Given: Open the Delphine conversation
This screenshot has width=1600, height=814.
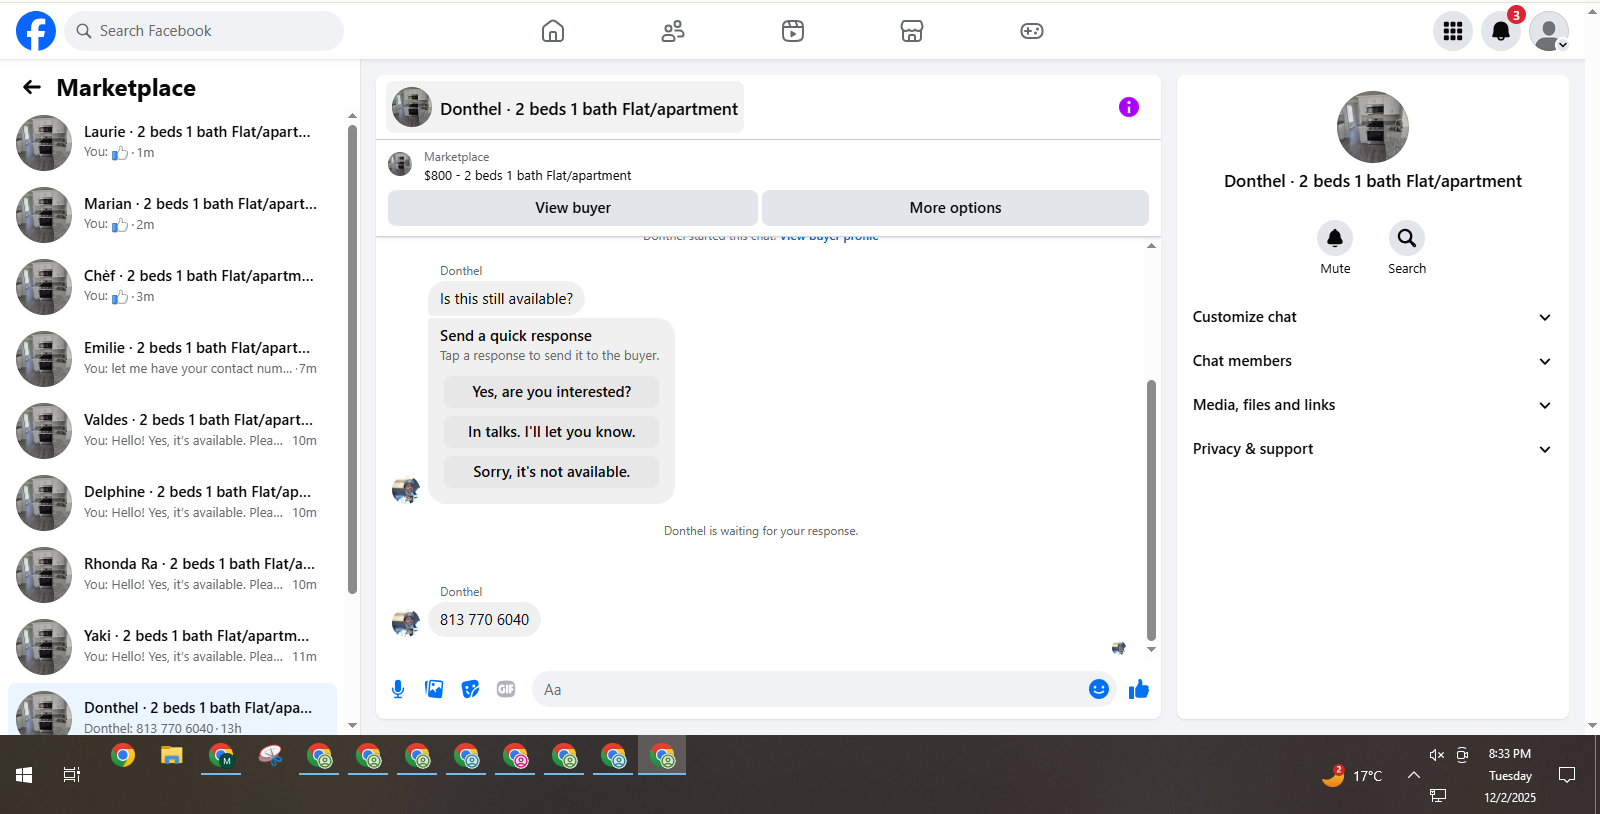Looking at the screenshot, I should point(172,503).
